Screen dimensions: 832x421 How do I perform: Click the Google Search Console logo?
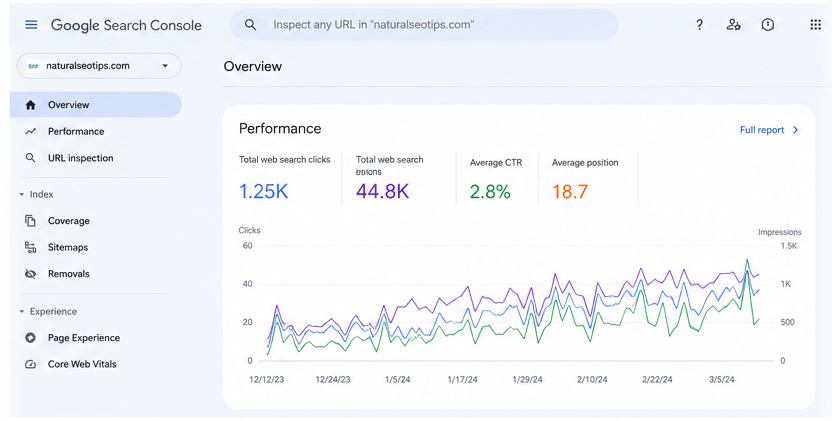(126, 25)
